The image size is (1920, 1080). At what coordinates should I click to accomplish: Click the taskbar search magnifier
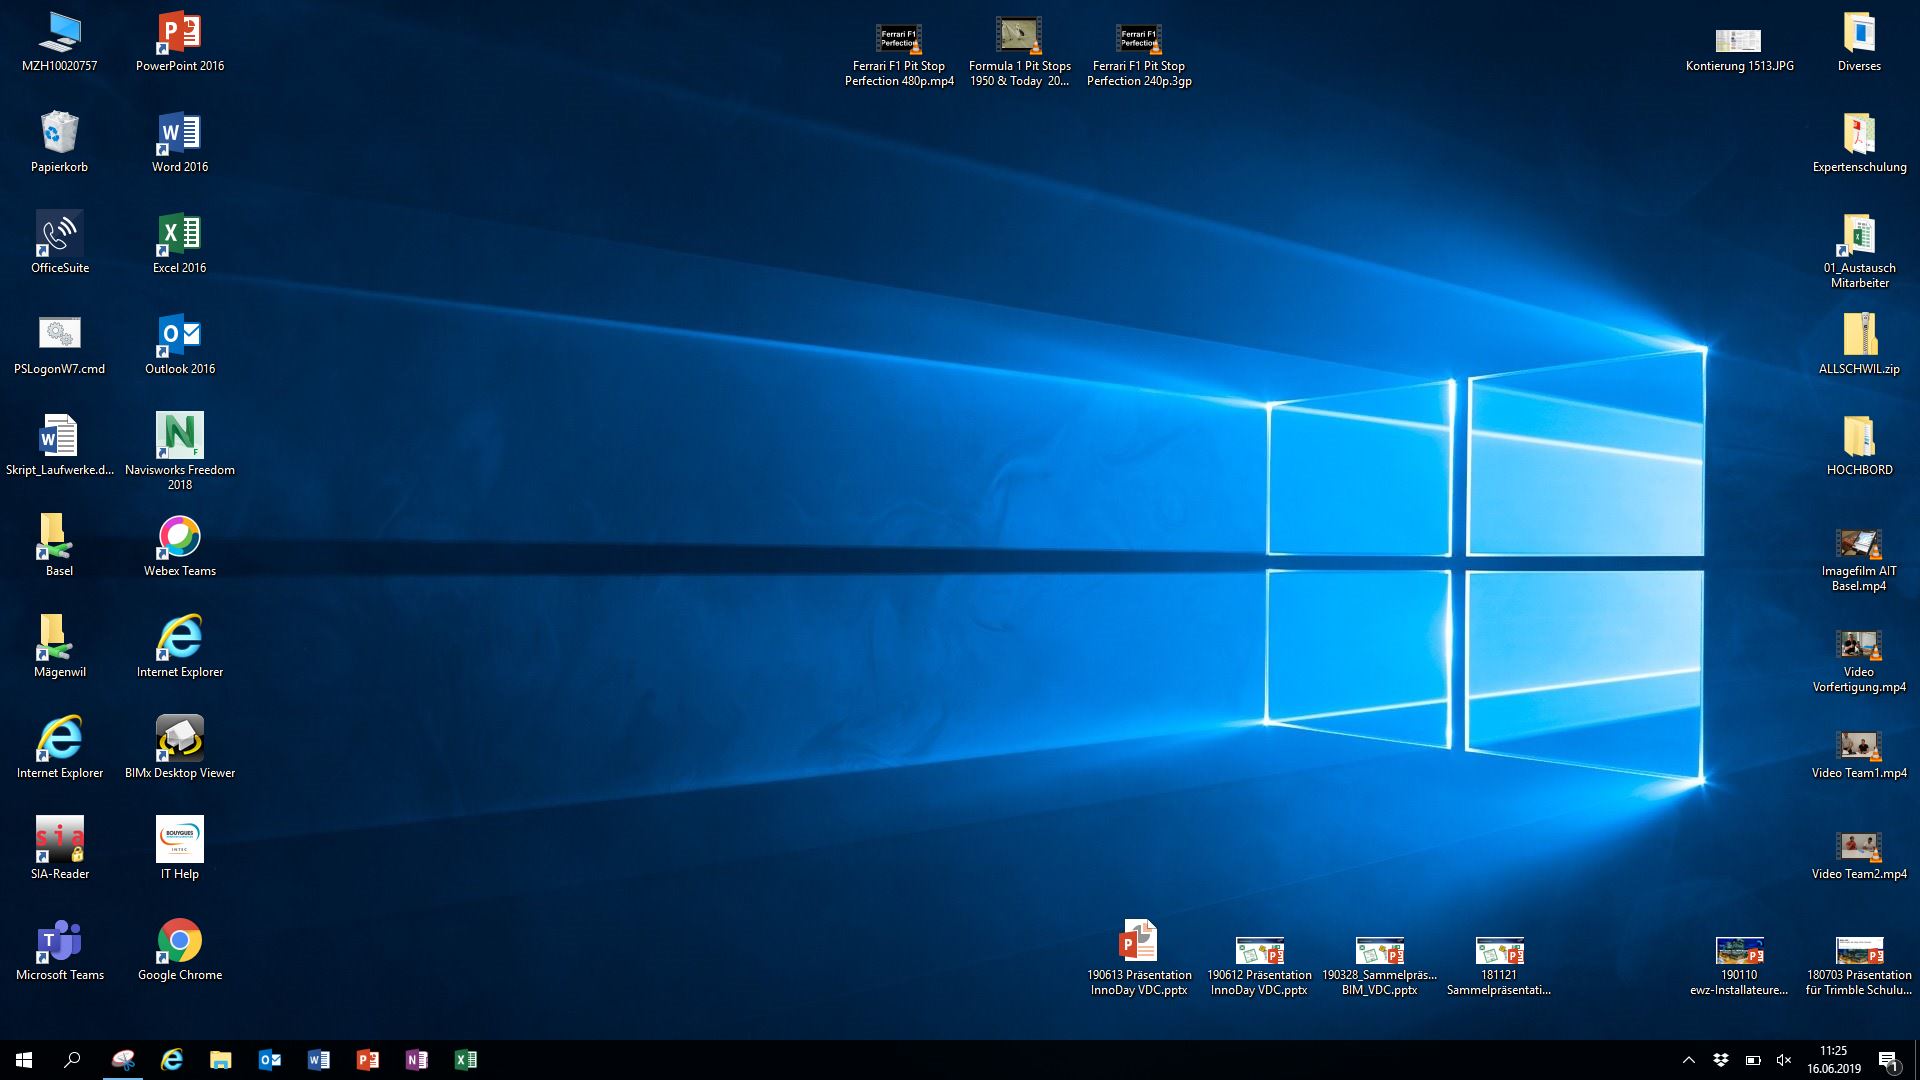coord(72,1060)
